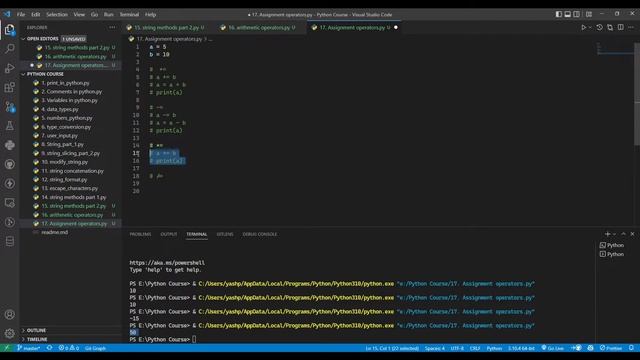The width and height of the screenshot is (640, 360).
Task: Select Python interpreter 3.10.4 64-bit
Action: point(521,348)
